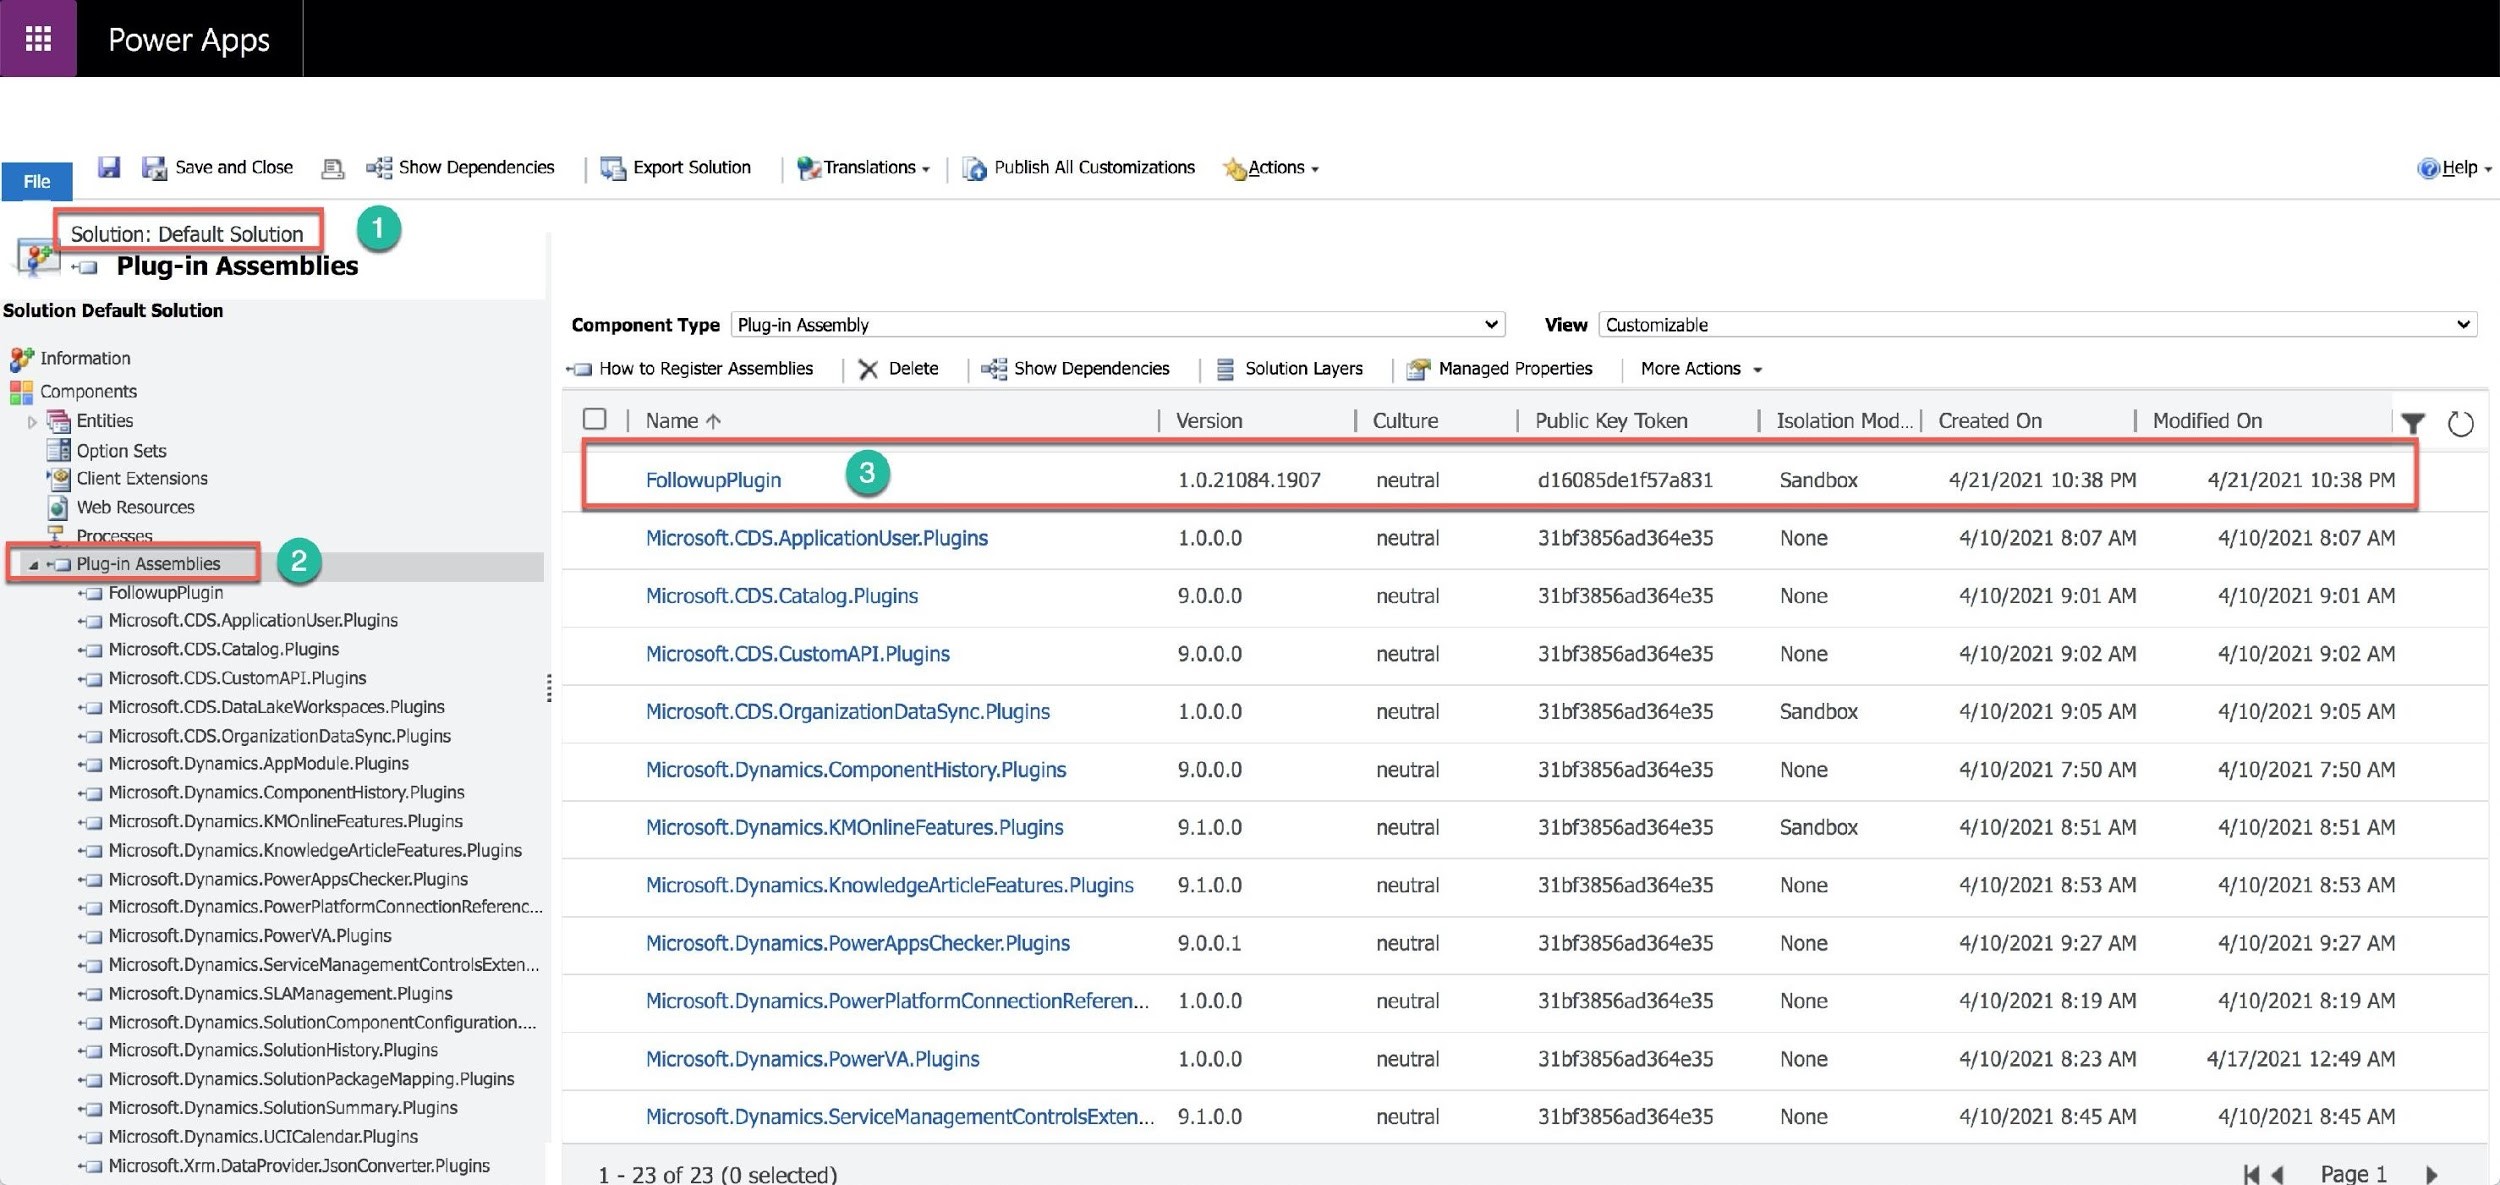Select Information in the solution tree
2500x1185 pixels.
(85, 358)
